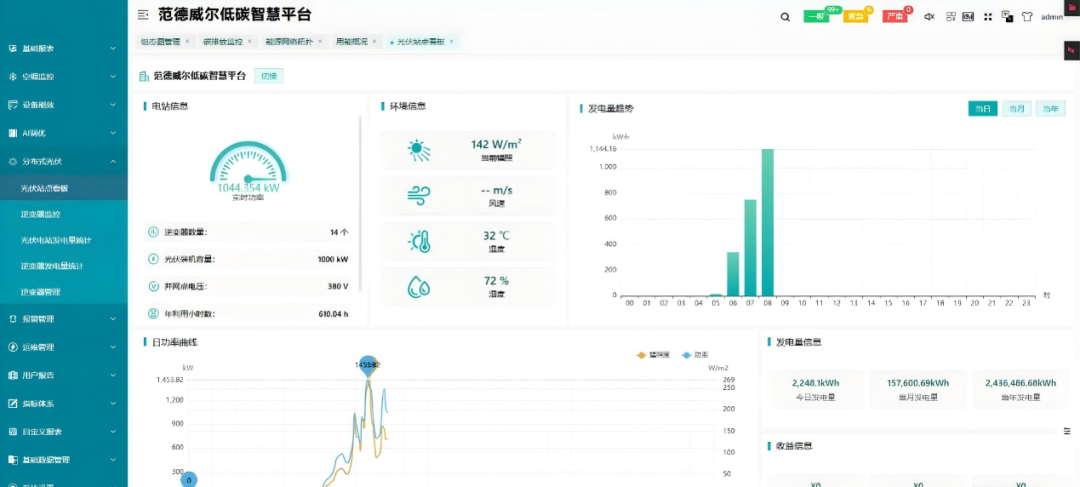Collapse the sidebar with the hamburger icon

pos(143,15)
